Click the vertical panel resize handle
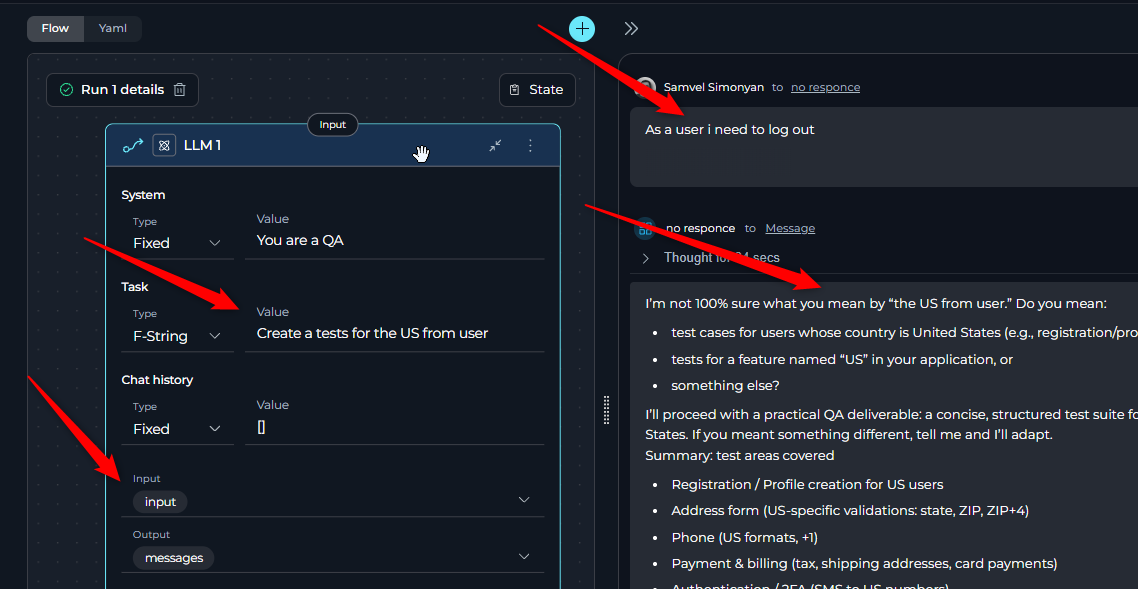Image resolution: width=1138 pixels, height=589 pixels. [x=606, y=410]
